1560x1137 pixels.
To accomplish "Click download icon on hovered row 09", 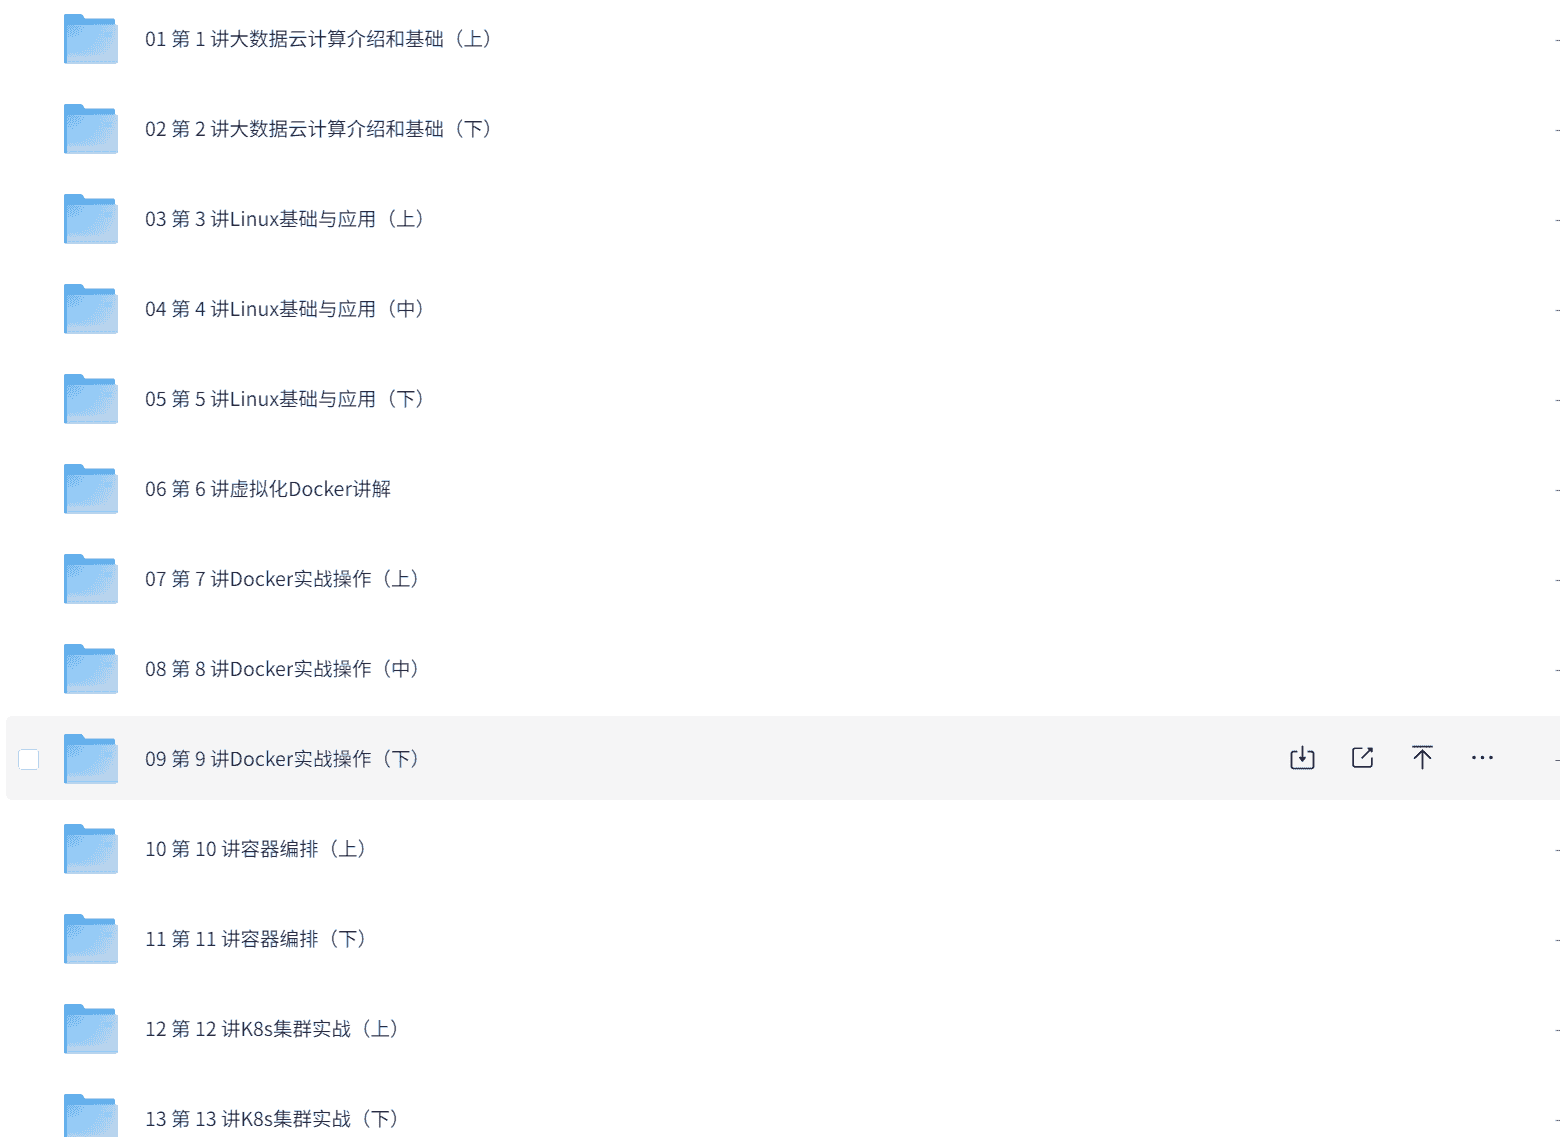I will [x=1302, y=758].
